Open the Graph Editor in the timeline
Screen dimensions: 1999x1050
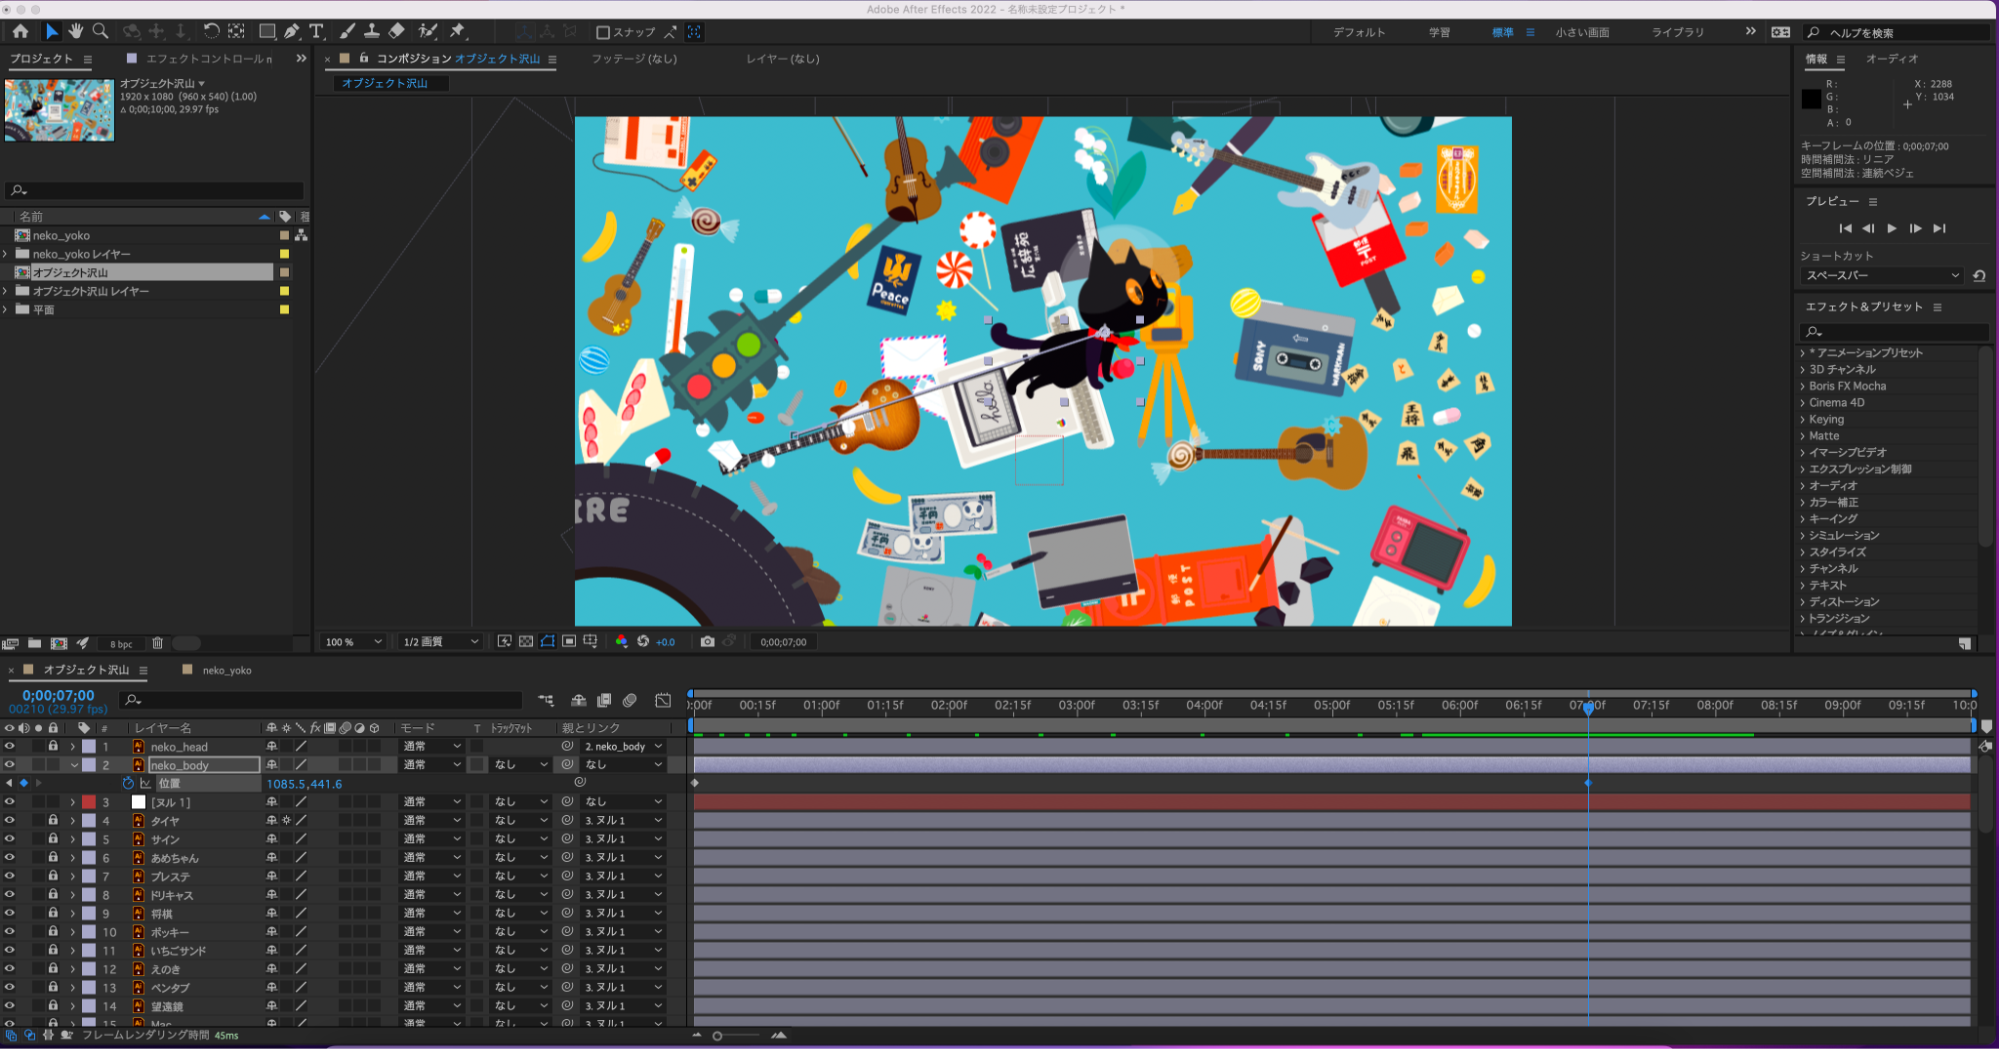(x=663, y=701)
